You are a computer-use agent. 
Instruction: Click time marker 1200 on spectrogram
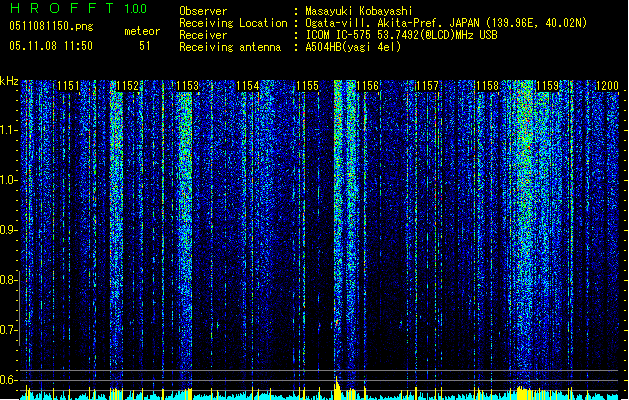607,86
